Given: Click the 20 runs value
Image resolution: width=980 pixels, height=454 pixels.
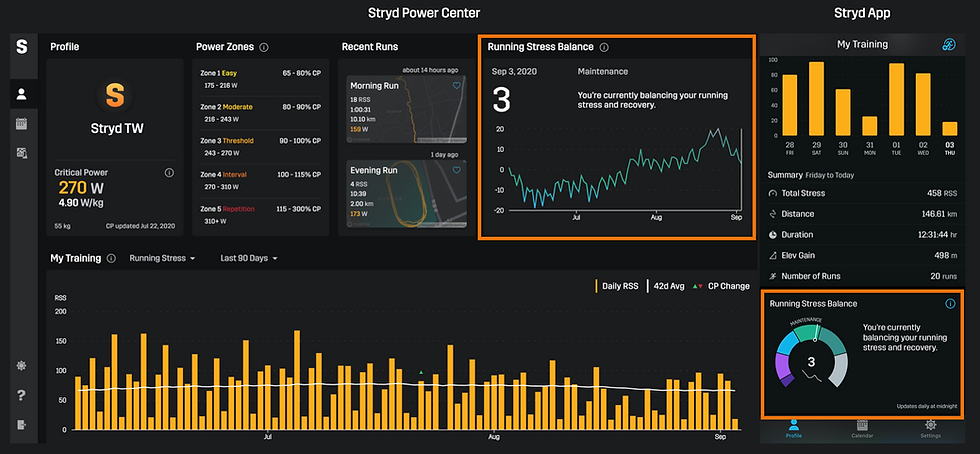Looking at the screenshot, I should 945,276.
